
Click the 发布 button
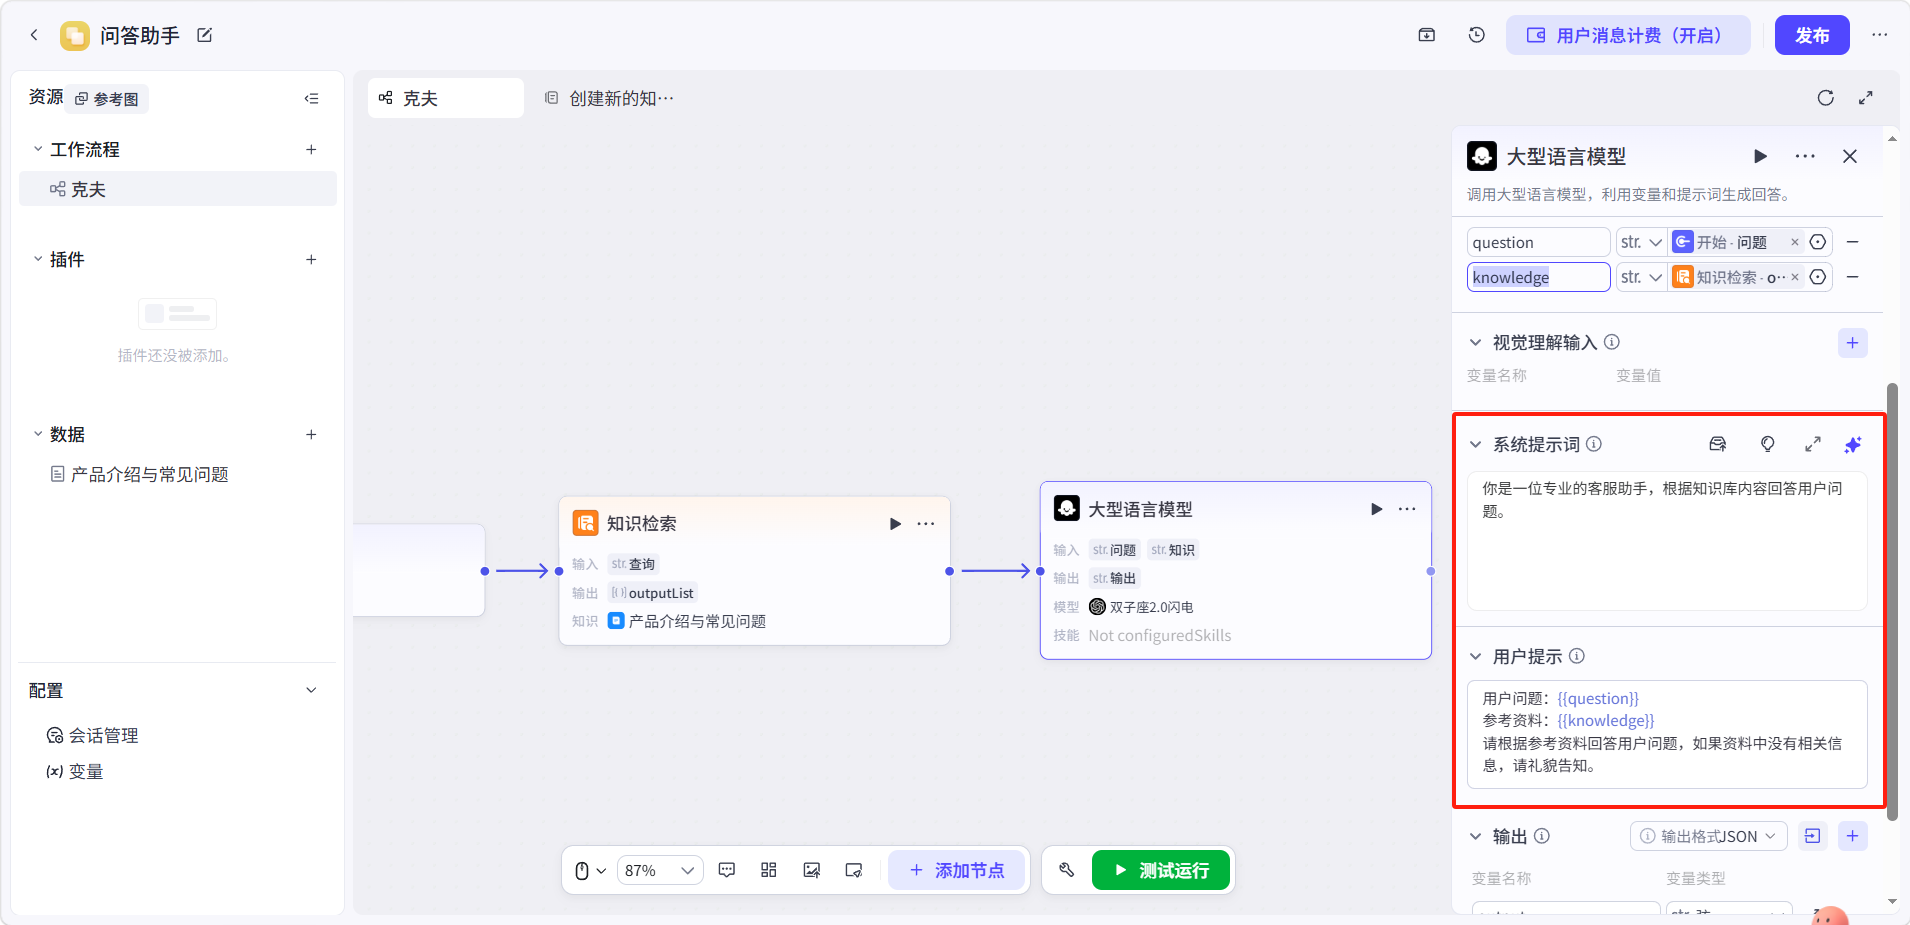[x=1812, y=35]
